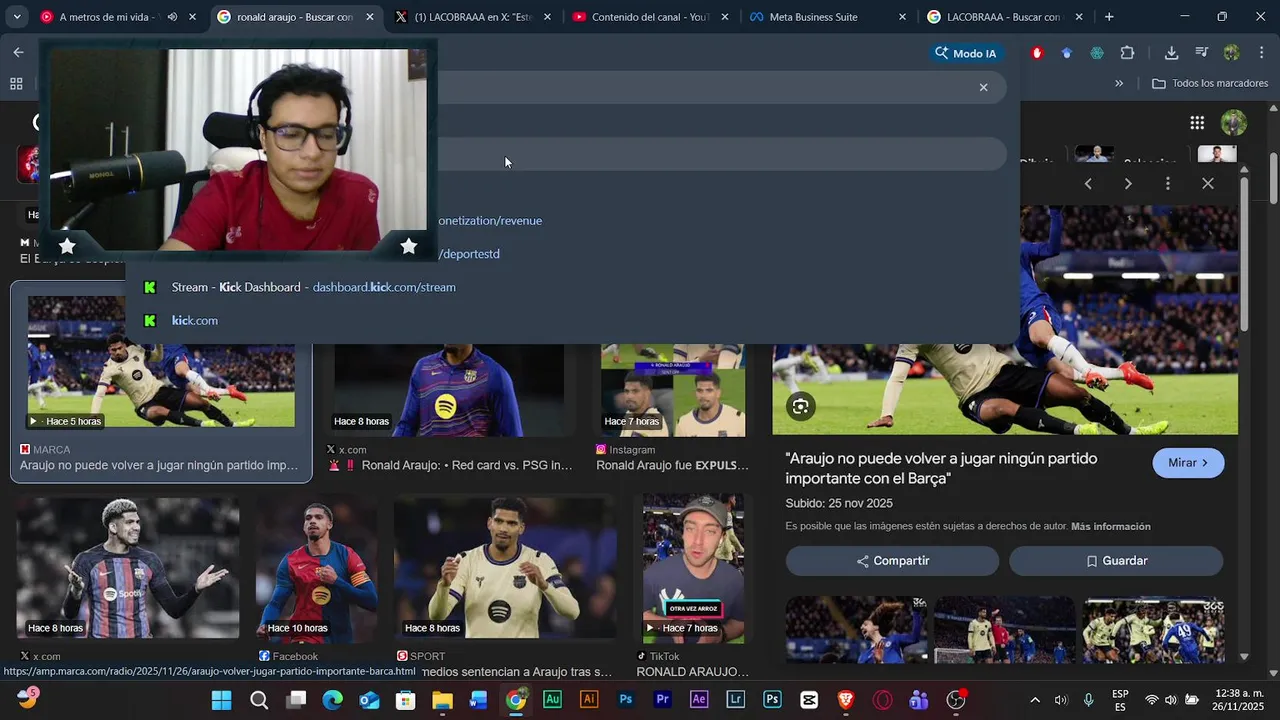This screenshot has width=1280, height=720.
Task: Open the blue graduation-cap extension icon
Action: point(1067,53)
